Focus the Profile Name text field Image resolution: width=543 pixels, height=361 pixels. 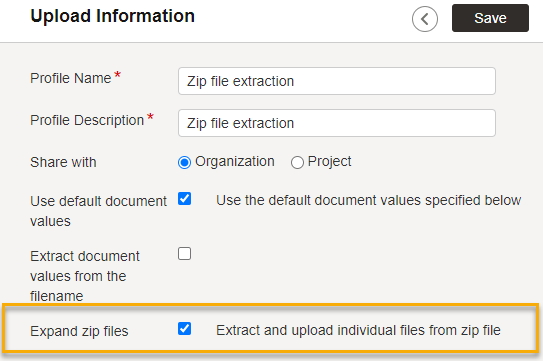coord(337,81)
